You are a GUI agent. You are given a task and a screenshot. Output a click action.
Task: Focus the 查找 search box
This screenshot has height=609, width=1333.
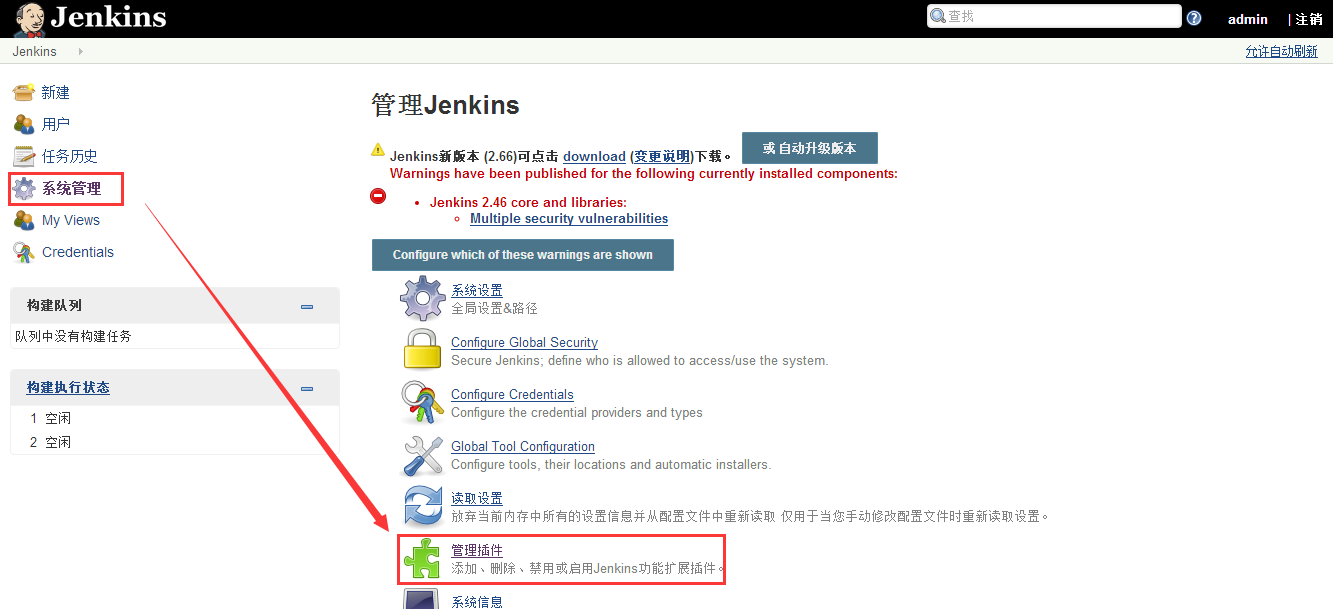1054,16
